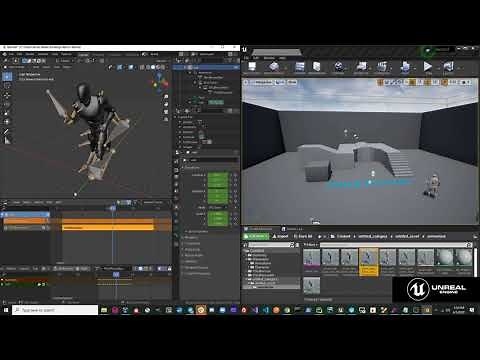Open the Content button in Unreal toolbar
Viewport: 480px width, 360px height.
click(300, 67)
